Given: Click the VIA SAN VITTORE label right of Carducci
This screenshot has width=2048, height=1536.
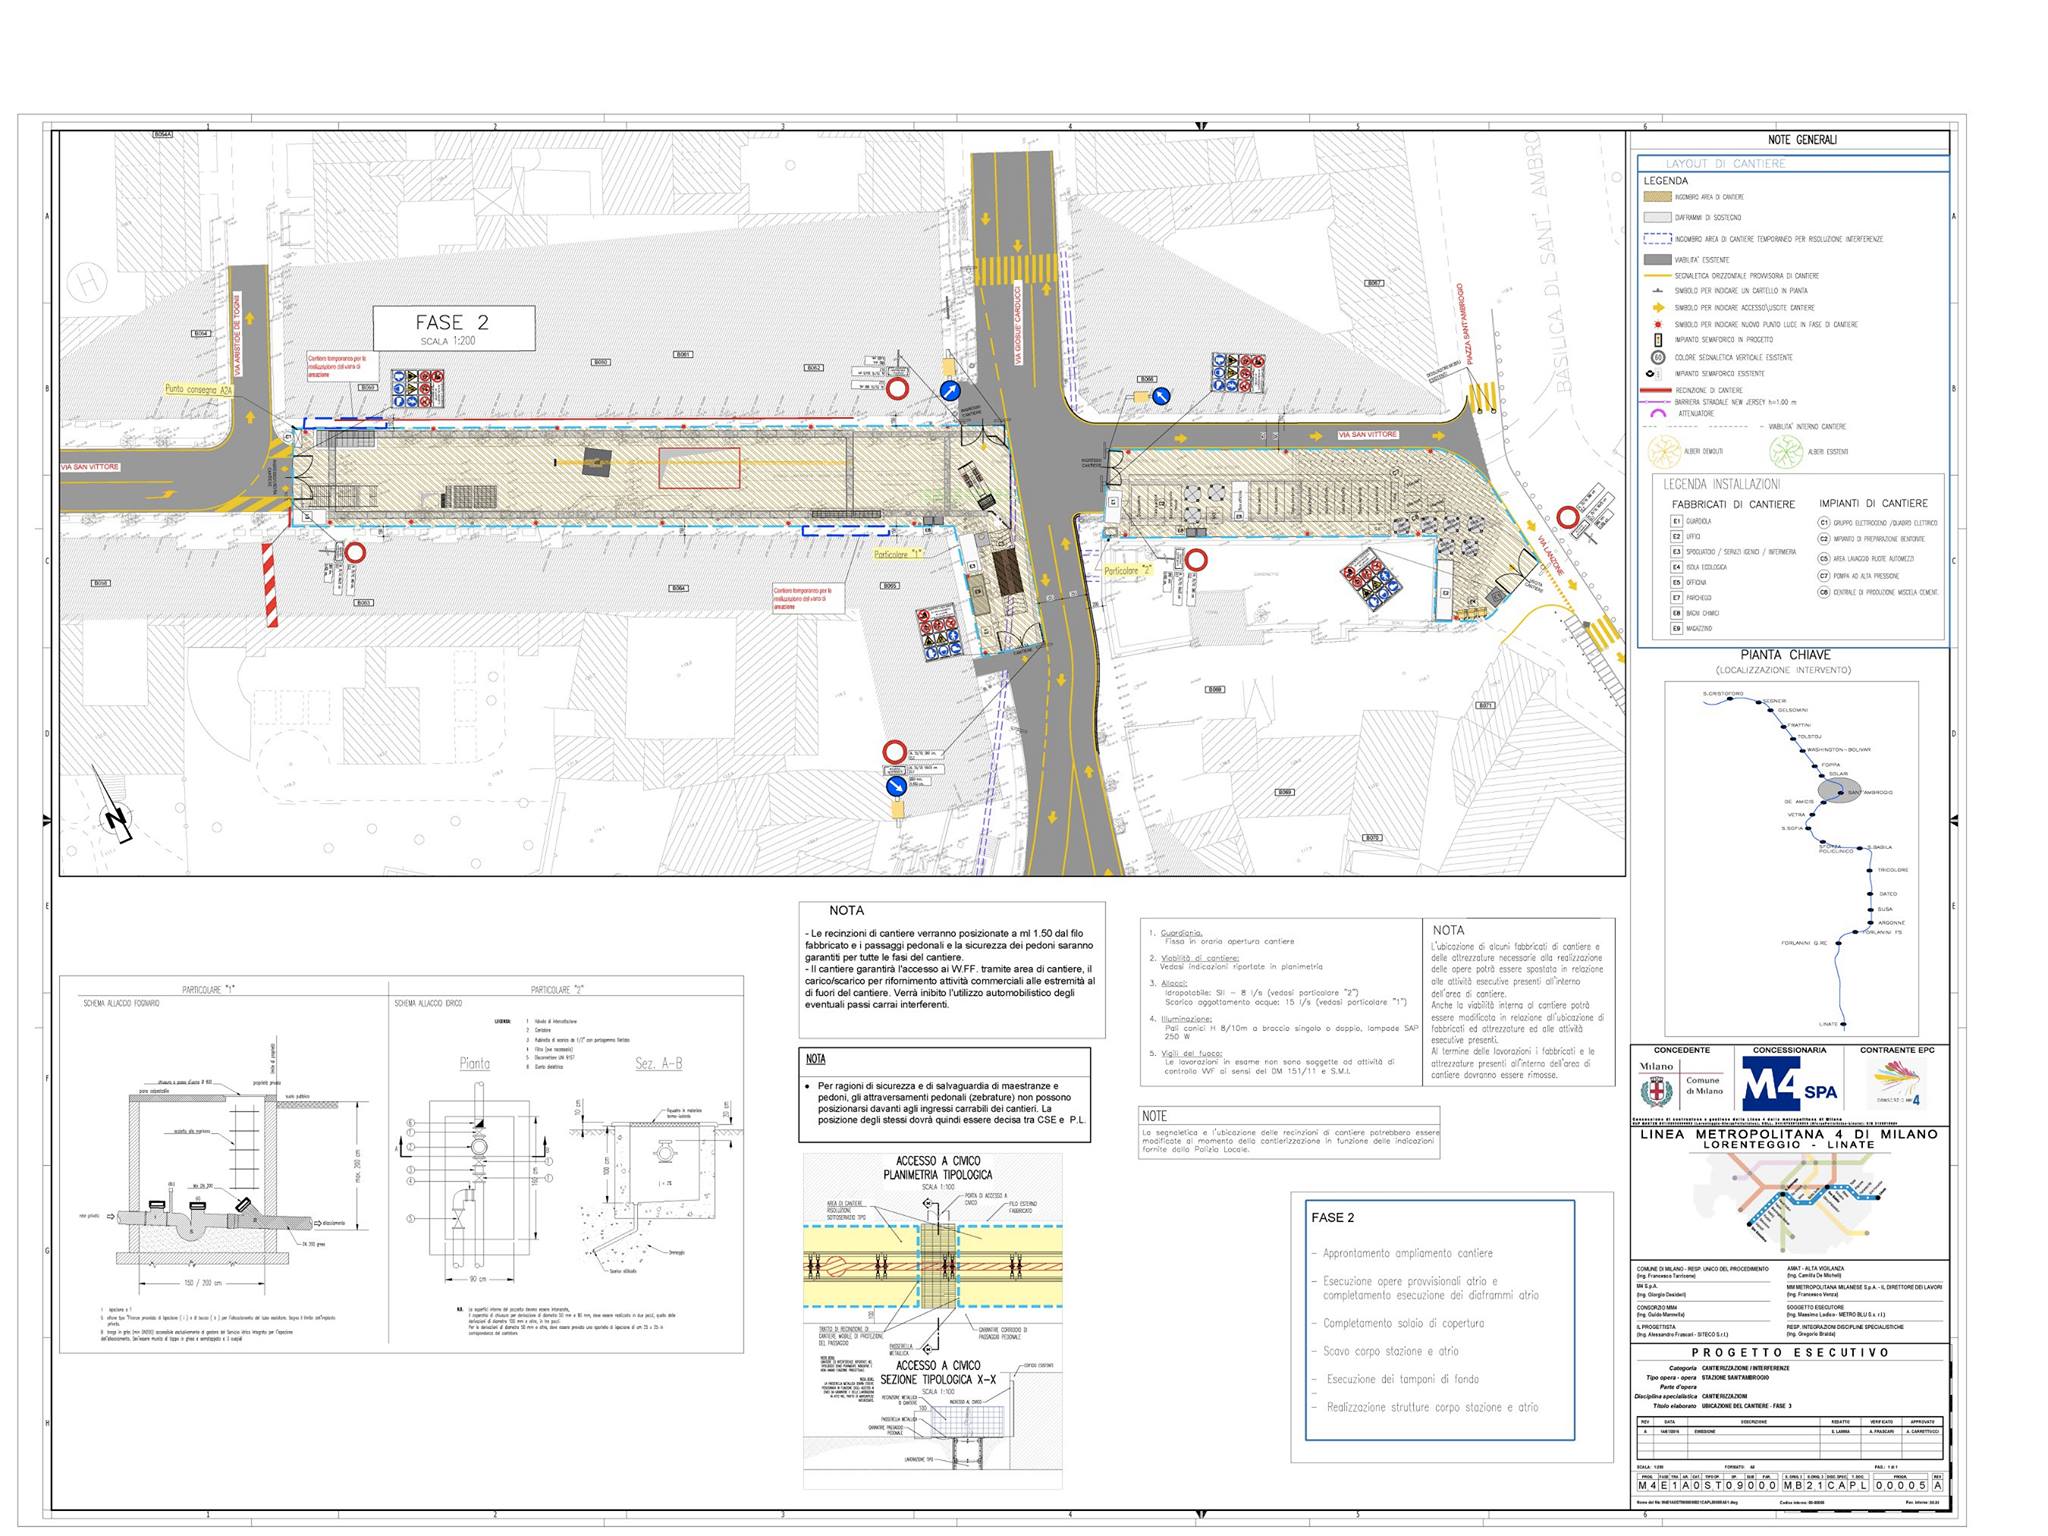Looking at the screenshot, I should (1368, 435).
